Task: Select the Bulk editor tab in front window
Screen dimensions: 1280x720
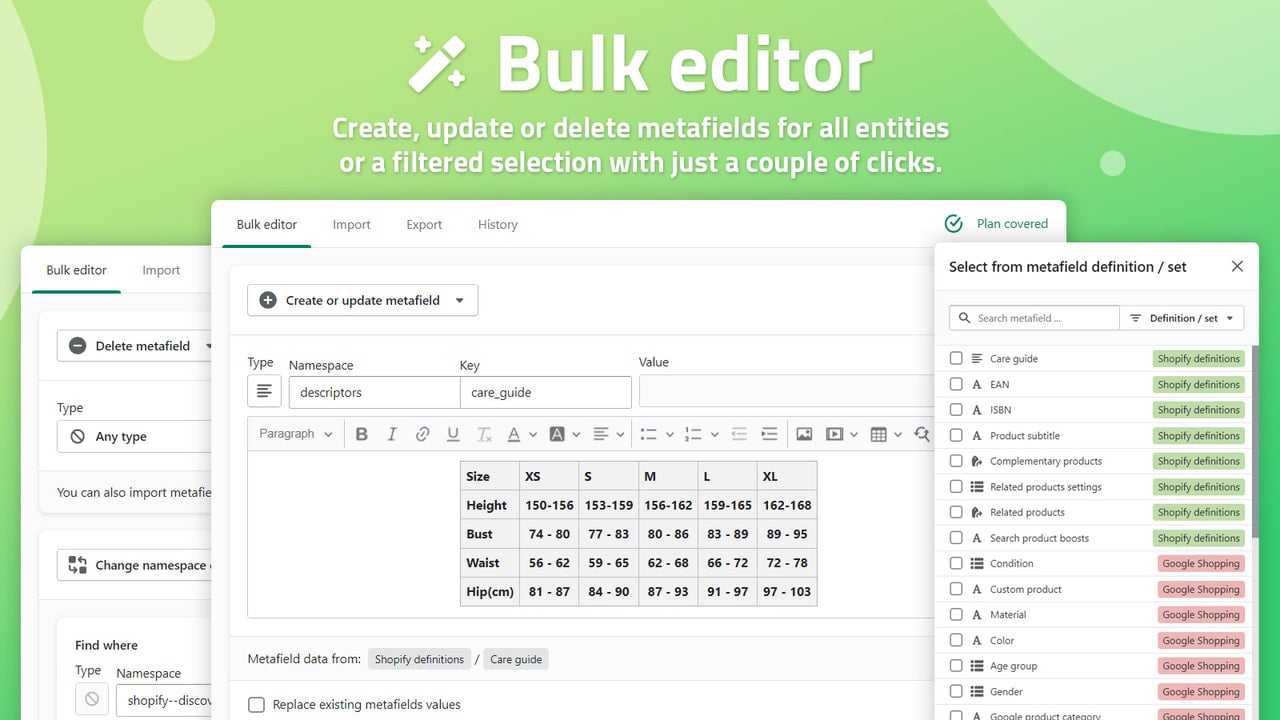Action: coord(267,224)
